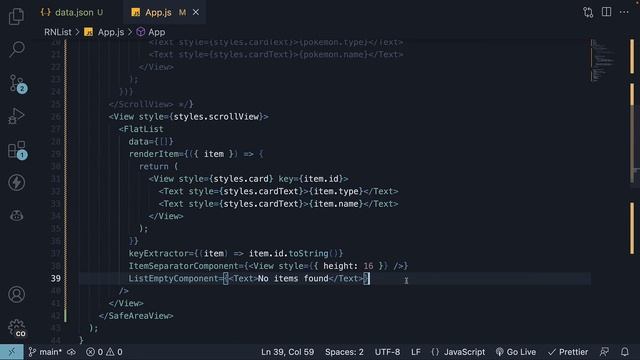Click the ItemSeparatorComponent attribute text

click(x=184, y=266)
